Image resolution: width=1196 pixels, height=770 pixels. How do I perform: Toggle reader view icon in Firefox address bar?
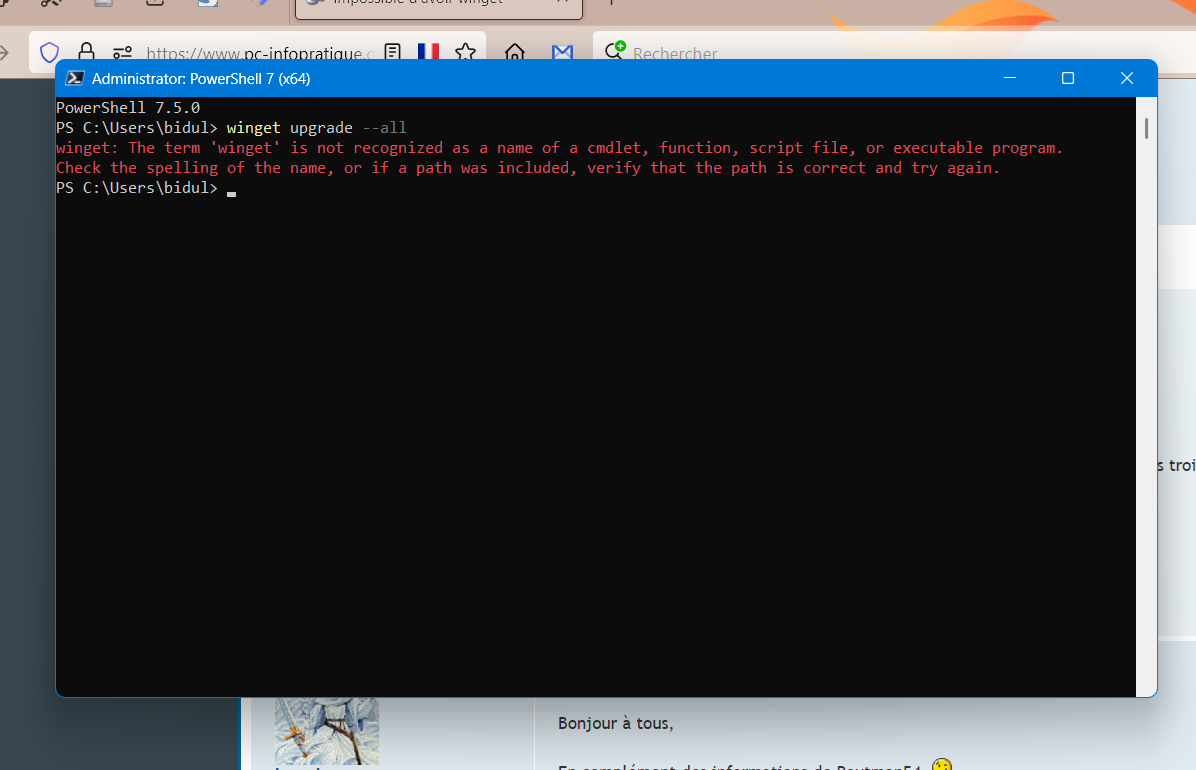tap(392, 52)
